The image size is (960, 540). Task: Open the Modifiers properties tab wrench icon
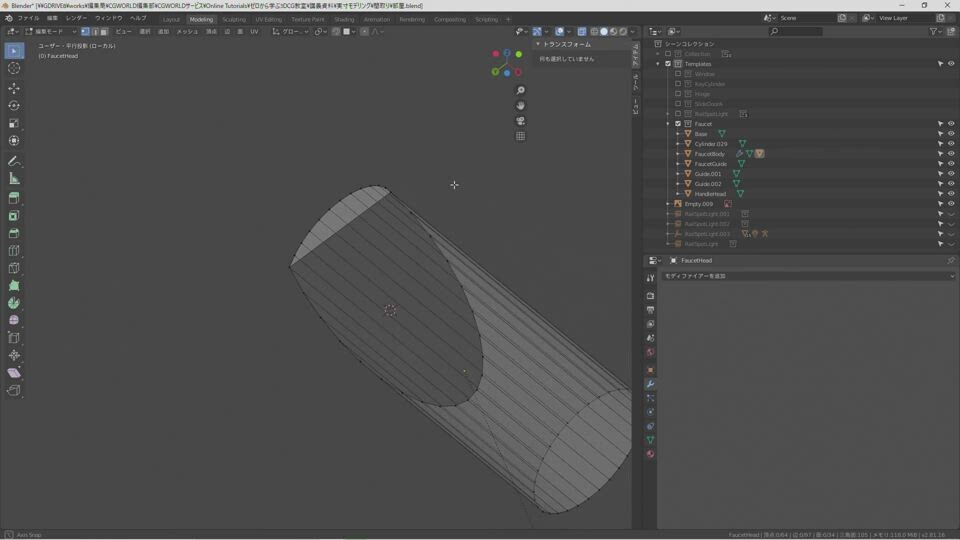[650, 384]
